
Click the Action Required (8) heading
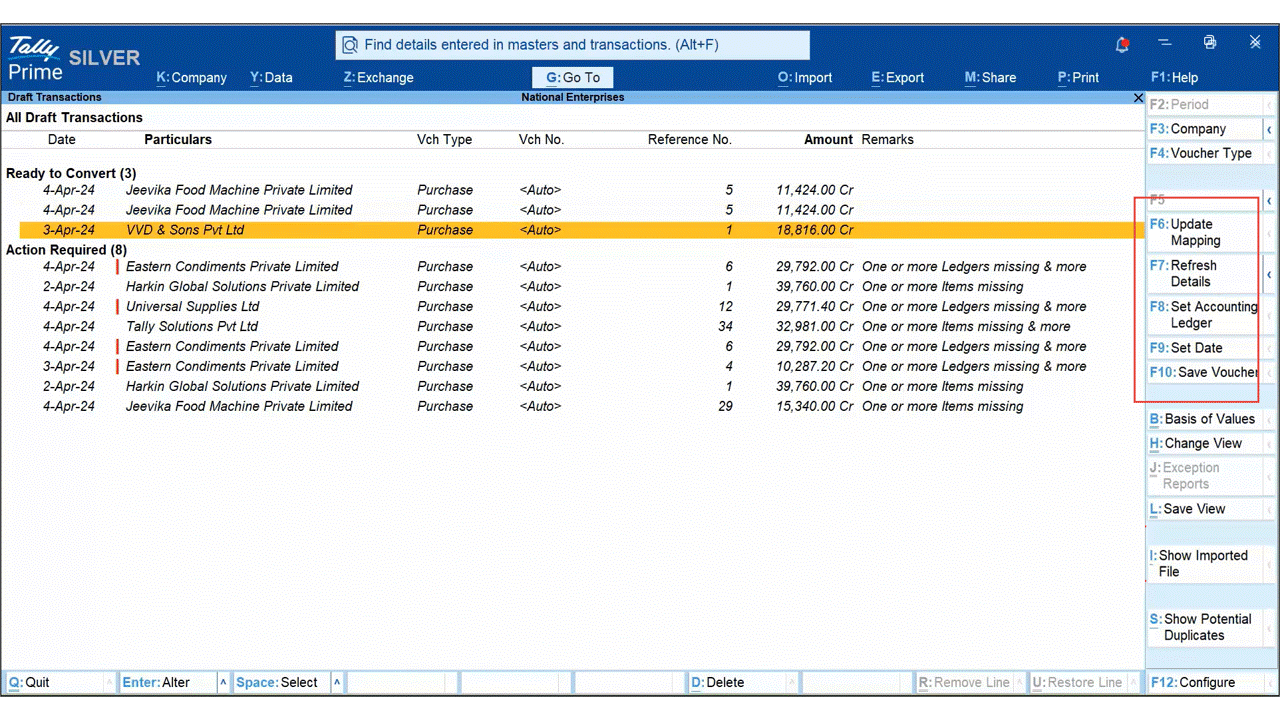point(67,250)
